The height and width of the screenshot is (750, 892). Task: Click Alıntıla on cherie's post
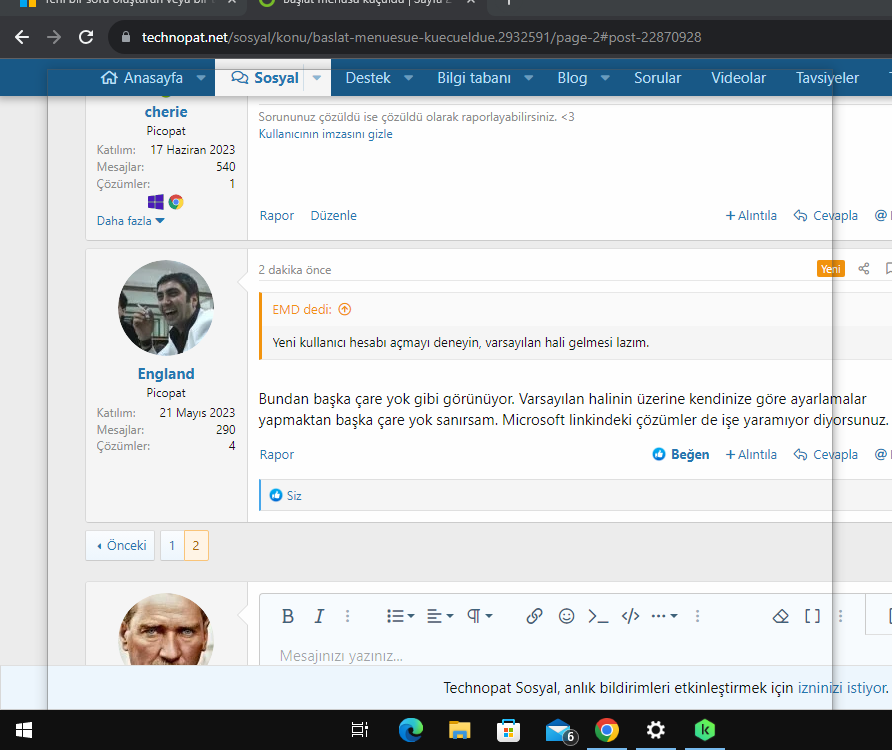click(751, 216)
